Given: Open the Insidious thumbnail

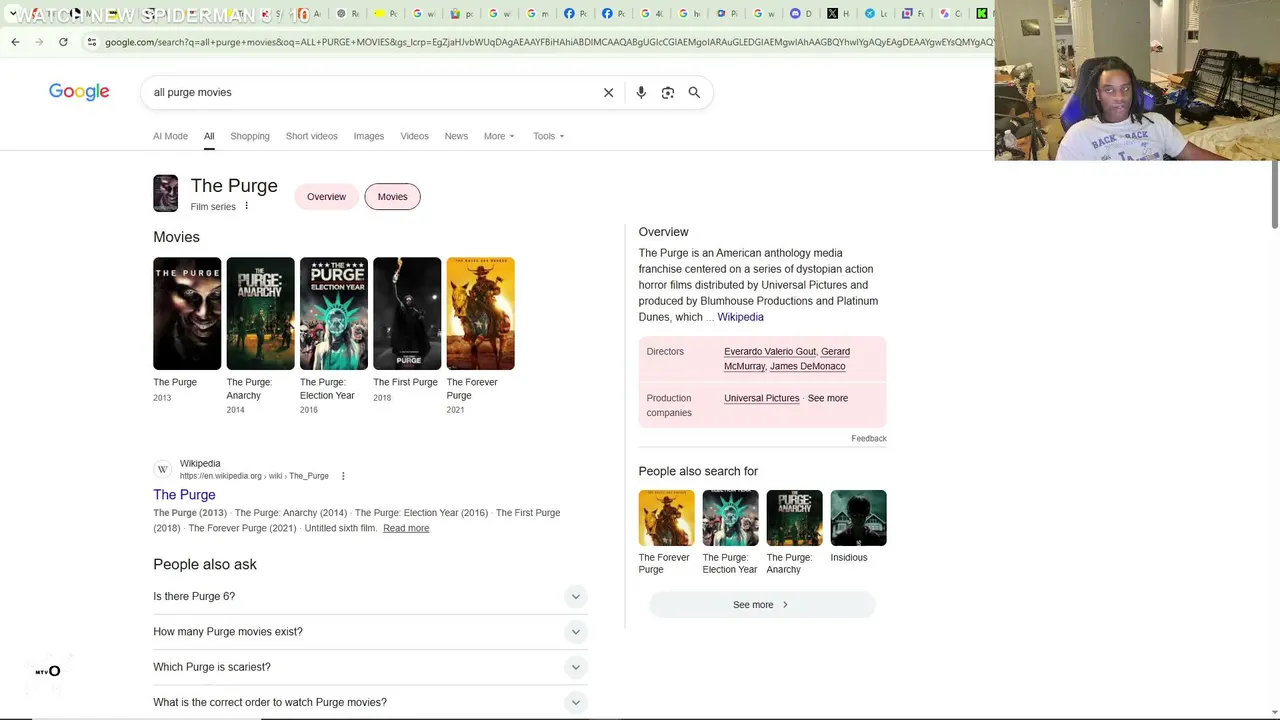Looking at the screenshot, I should point(858,518).
